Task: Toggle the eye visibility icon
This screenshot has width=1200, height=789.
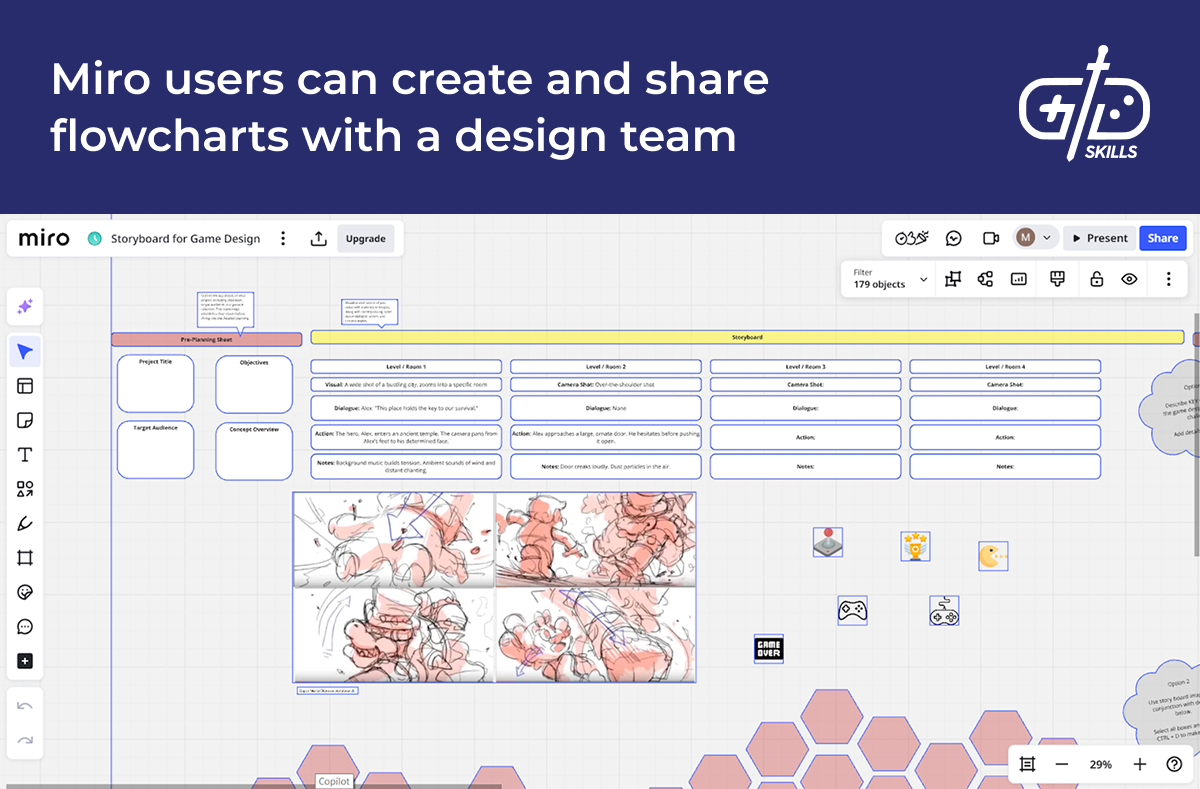Action: tap(1129, 279)
